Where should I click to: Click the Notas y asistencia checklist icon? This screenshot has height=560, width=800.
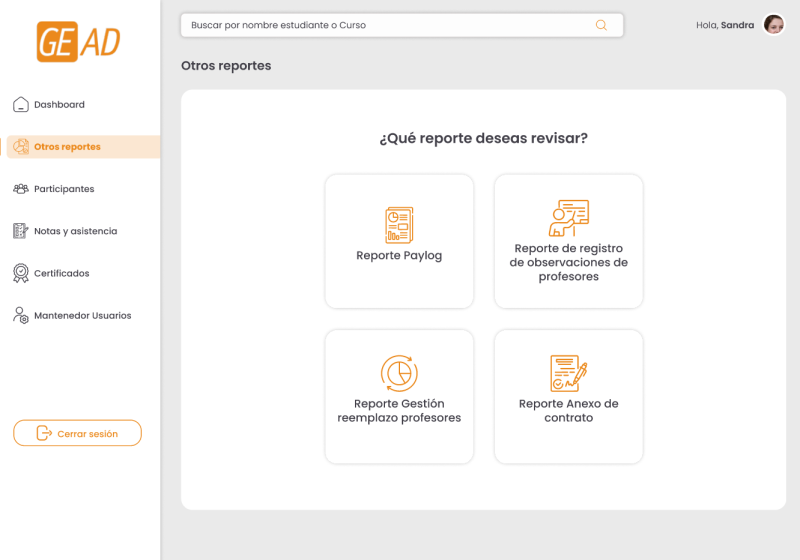click(20, 231)
